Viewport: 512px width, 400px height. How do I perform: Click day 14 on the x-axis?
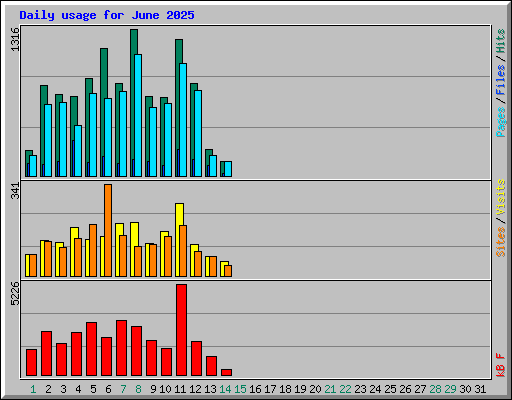225,389
